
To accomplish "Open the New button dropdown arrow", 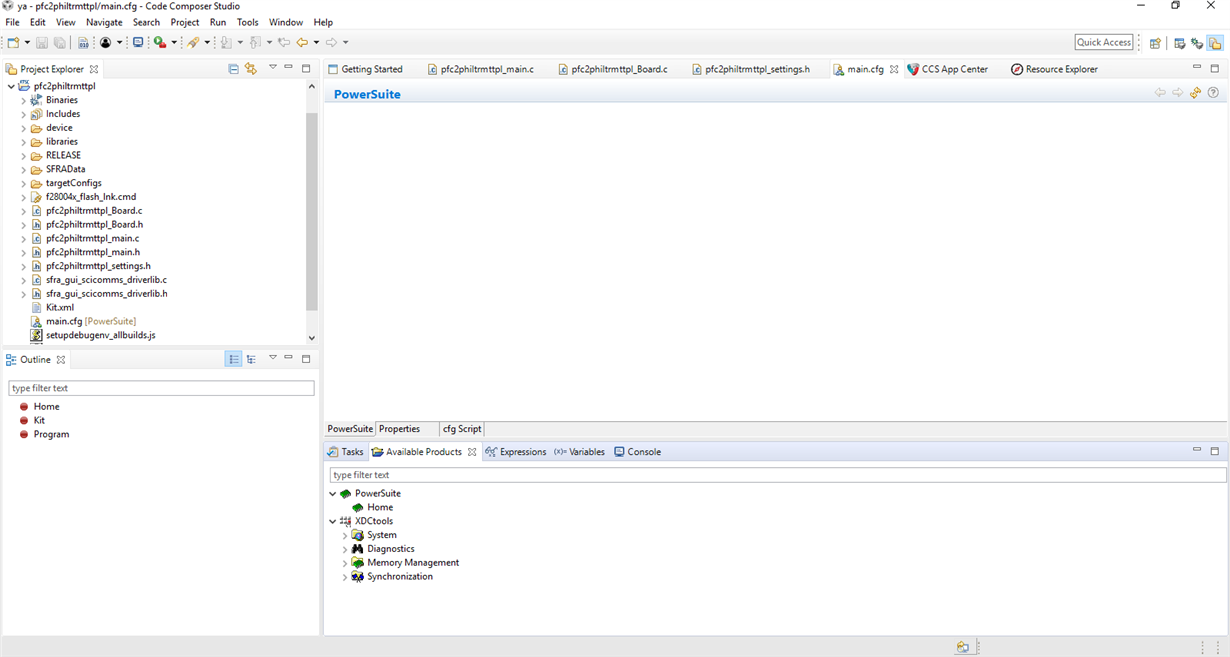I will [27, 42].
